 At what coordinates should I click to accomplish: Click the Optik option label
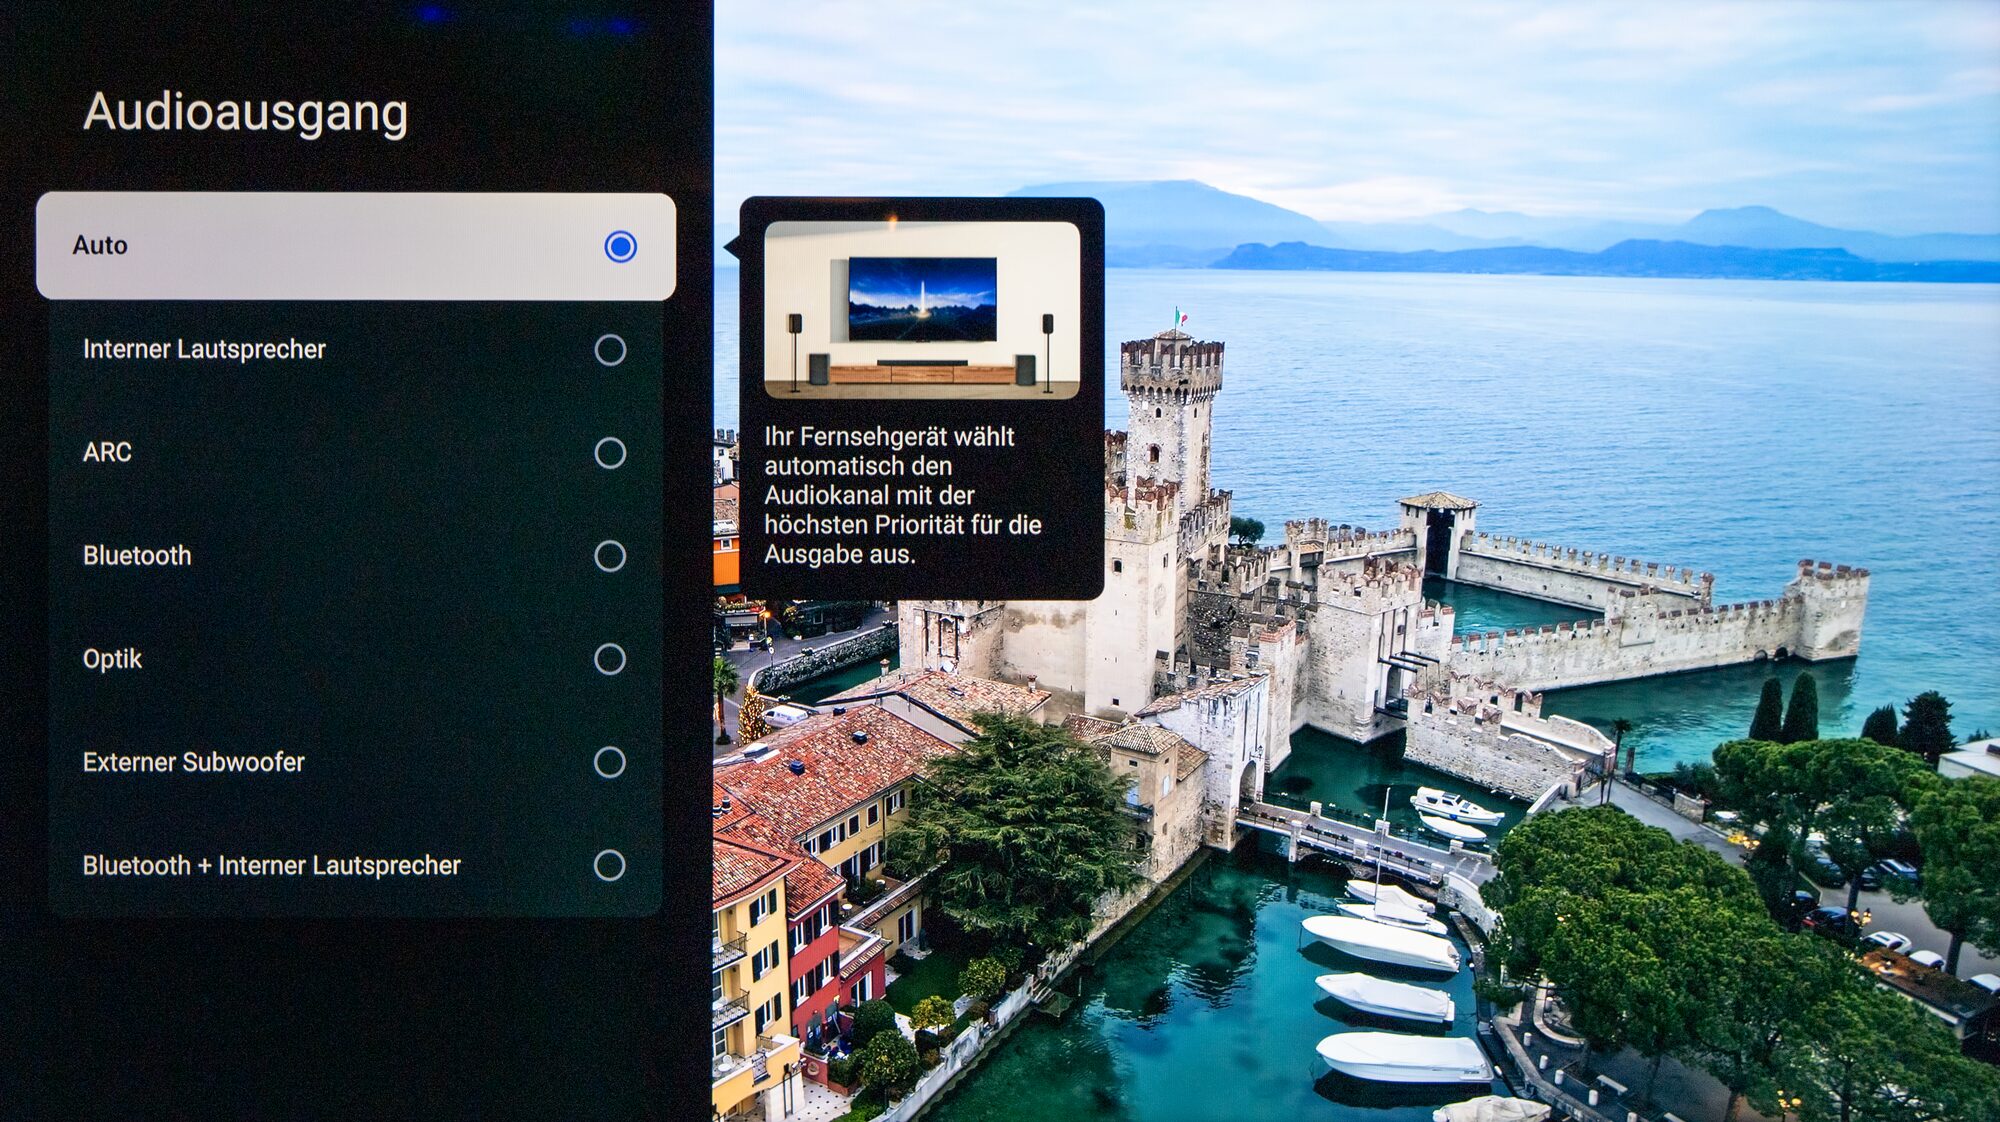[112, 659]
